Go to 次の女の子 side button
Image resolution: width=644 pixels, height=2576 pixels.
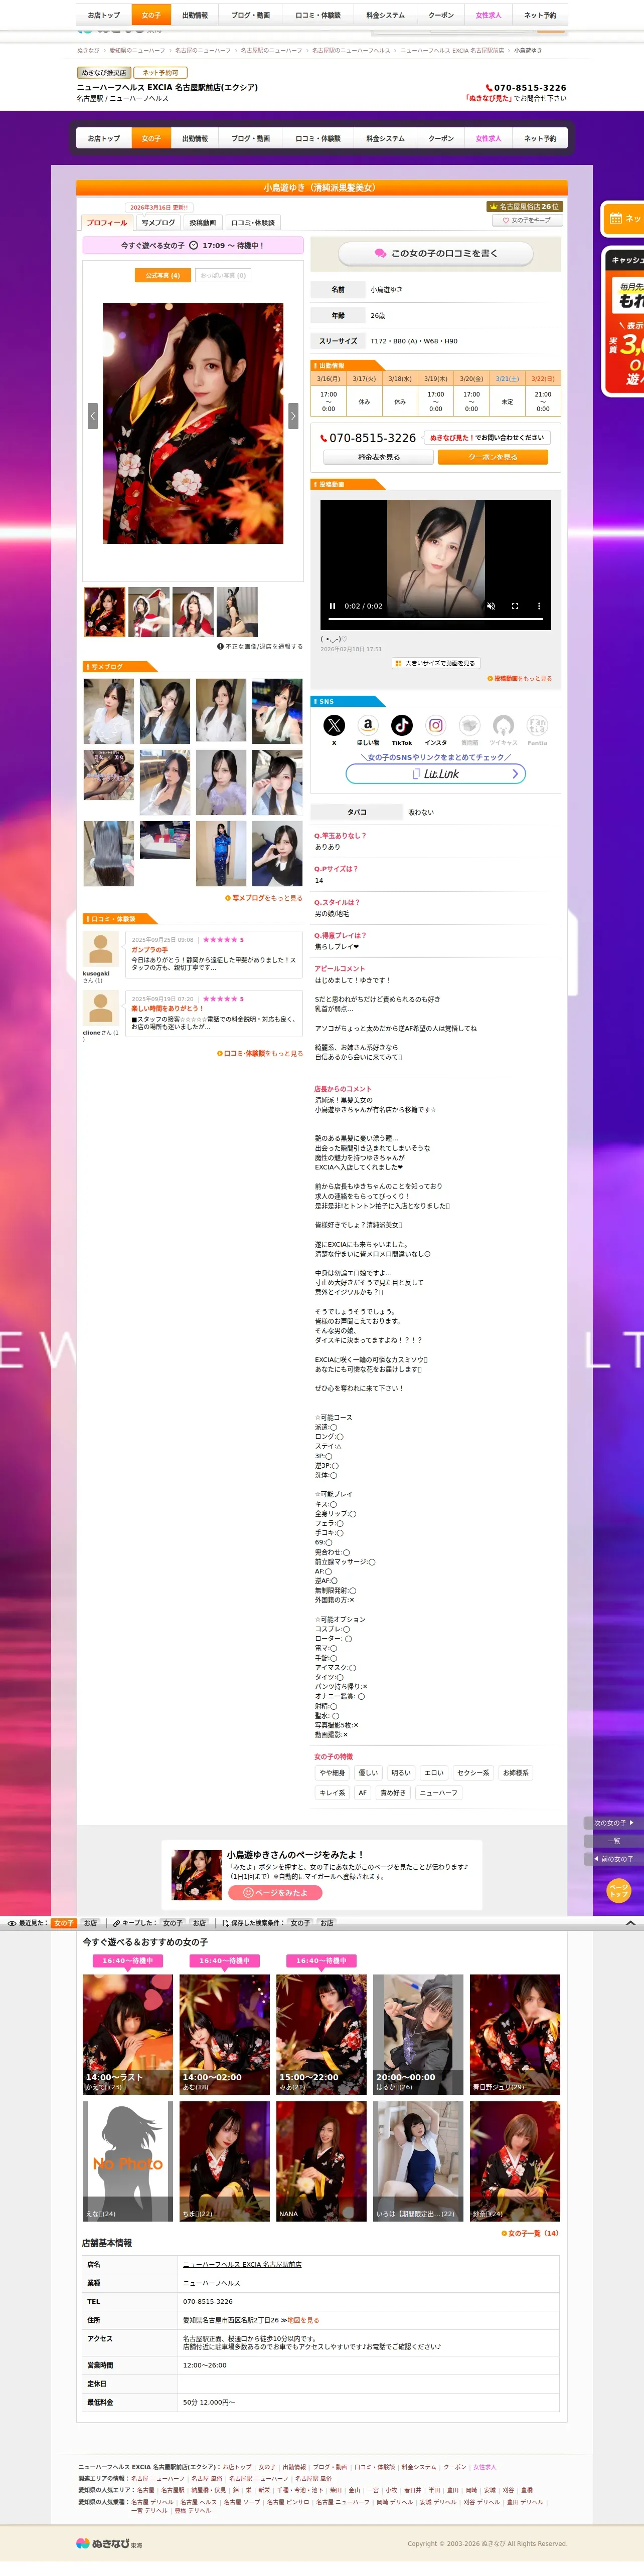613,1823
